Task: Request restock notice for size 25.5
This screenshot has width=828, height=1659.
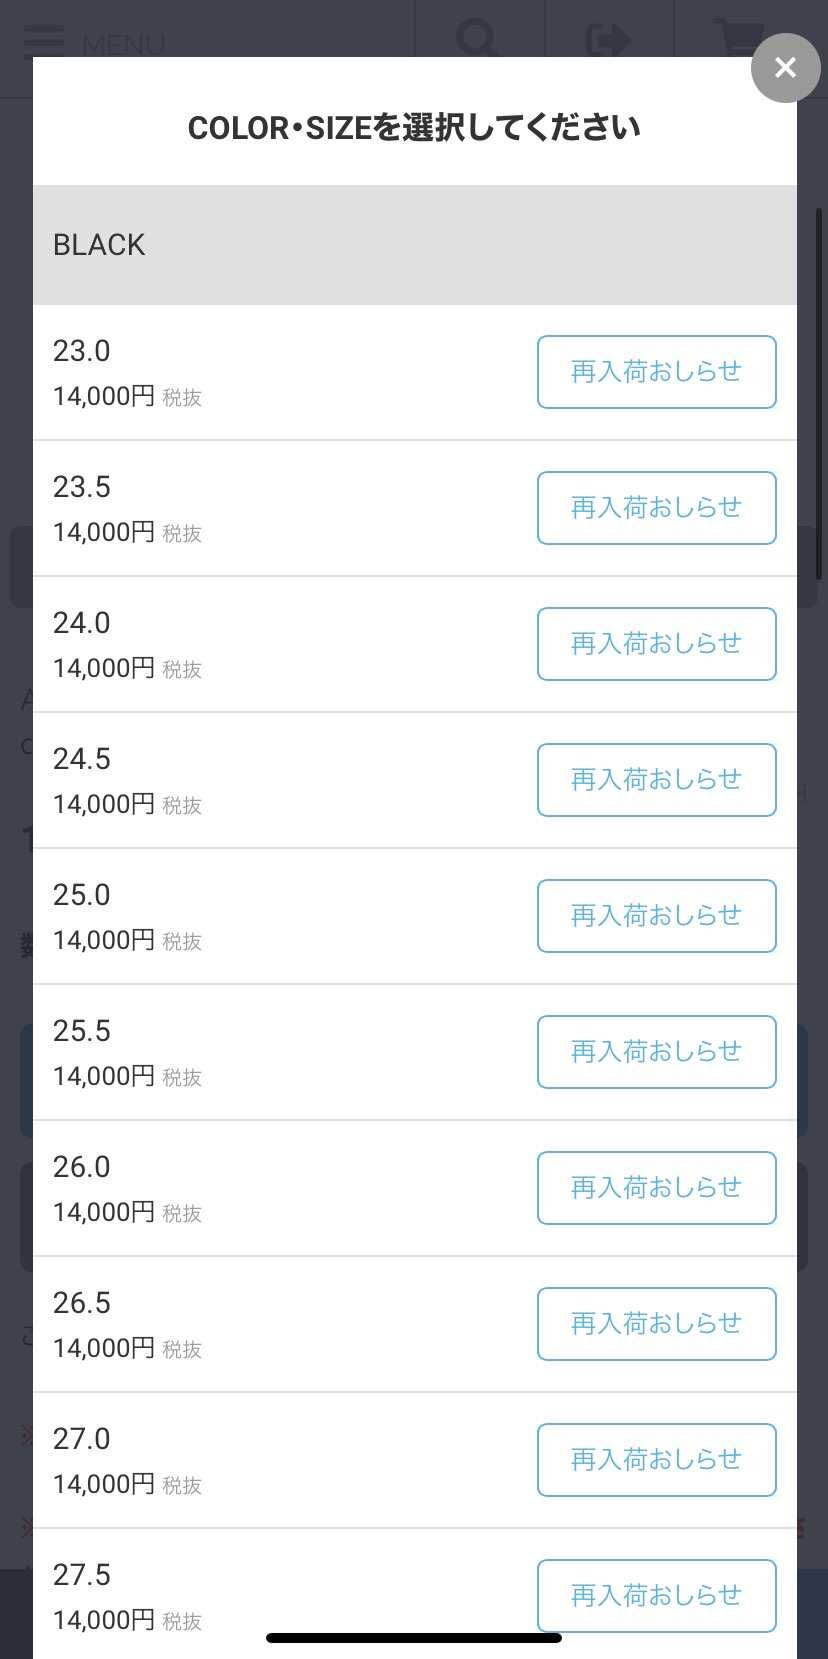Action: click(x=656, y=1052)
